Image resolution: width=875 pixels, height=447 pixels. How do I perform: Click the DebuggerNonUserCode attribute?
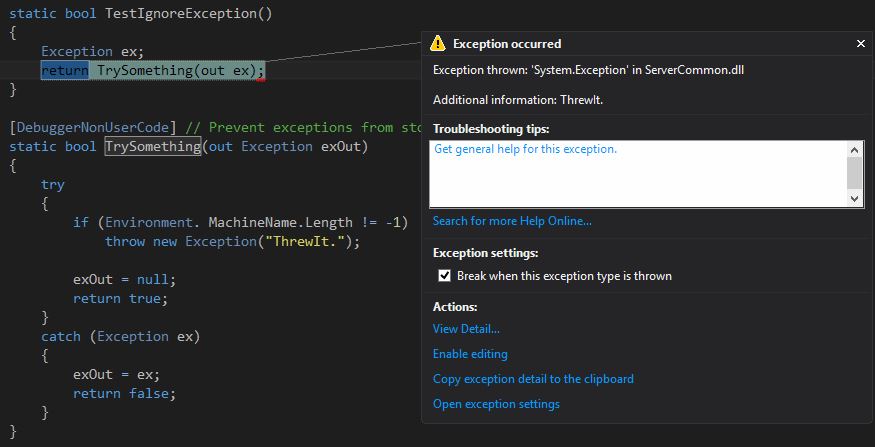coord(93,128)
